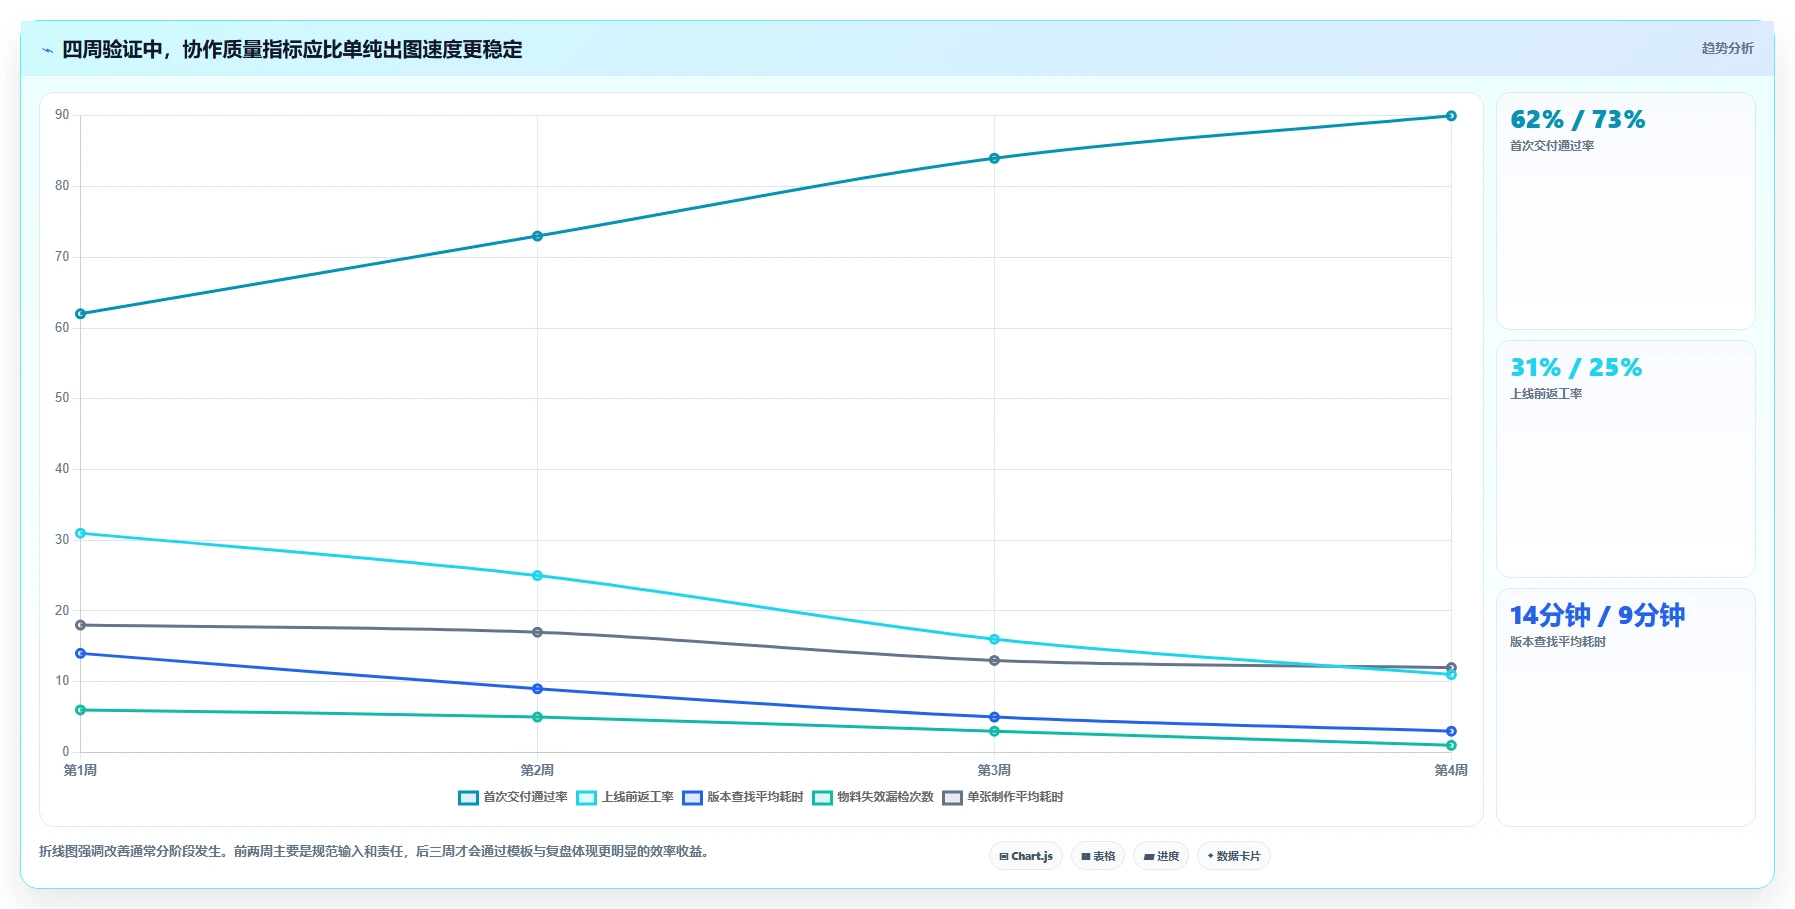1795x909 pixels.
Task: Click the 版本查找平均耗时 point at 第4周
Action: [1451, 731]
